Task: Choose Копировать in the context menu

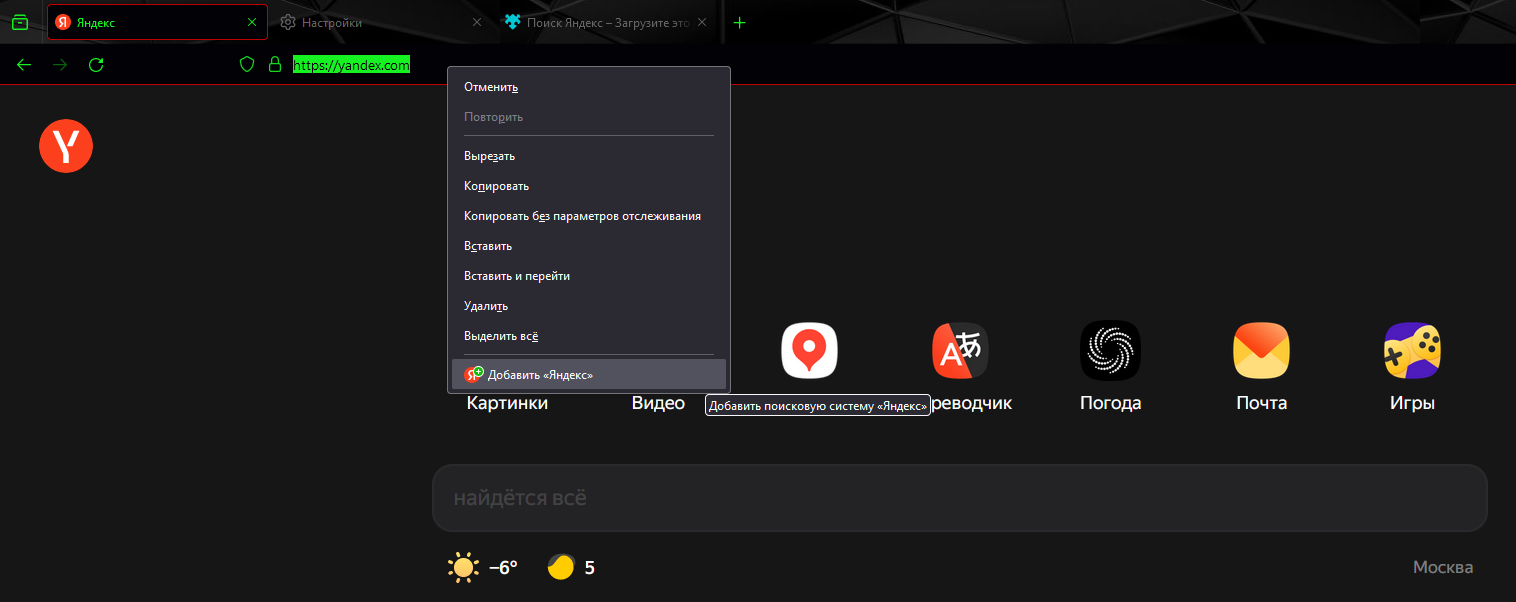Action: 589,186
